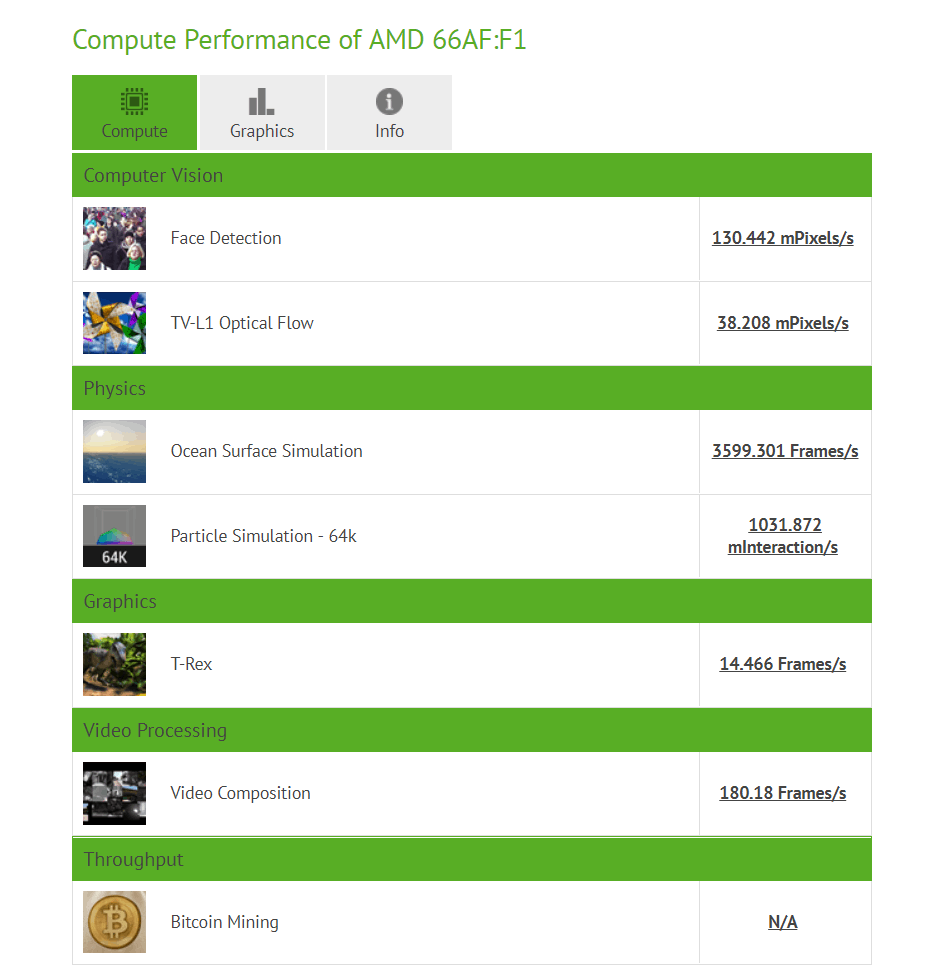Click the TV-L1 Optical Flow pinwheel thumbnail
The width and height of the screenshot is (941, 980).
click(114, 323)
